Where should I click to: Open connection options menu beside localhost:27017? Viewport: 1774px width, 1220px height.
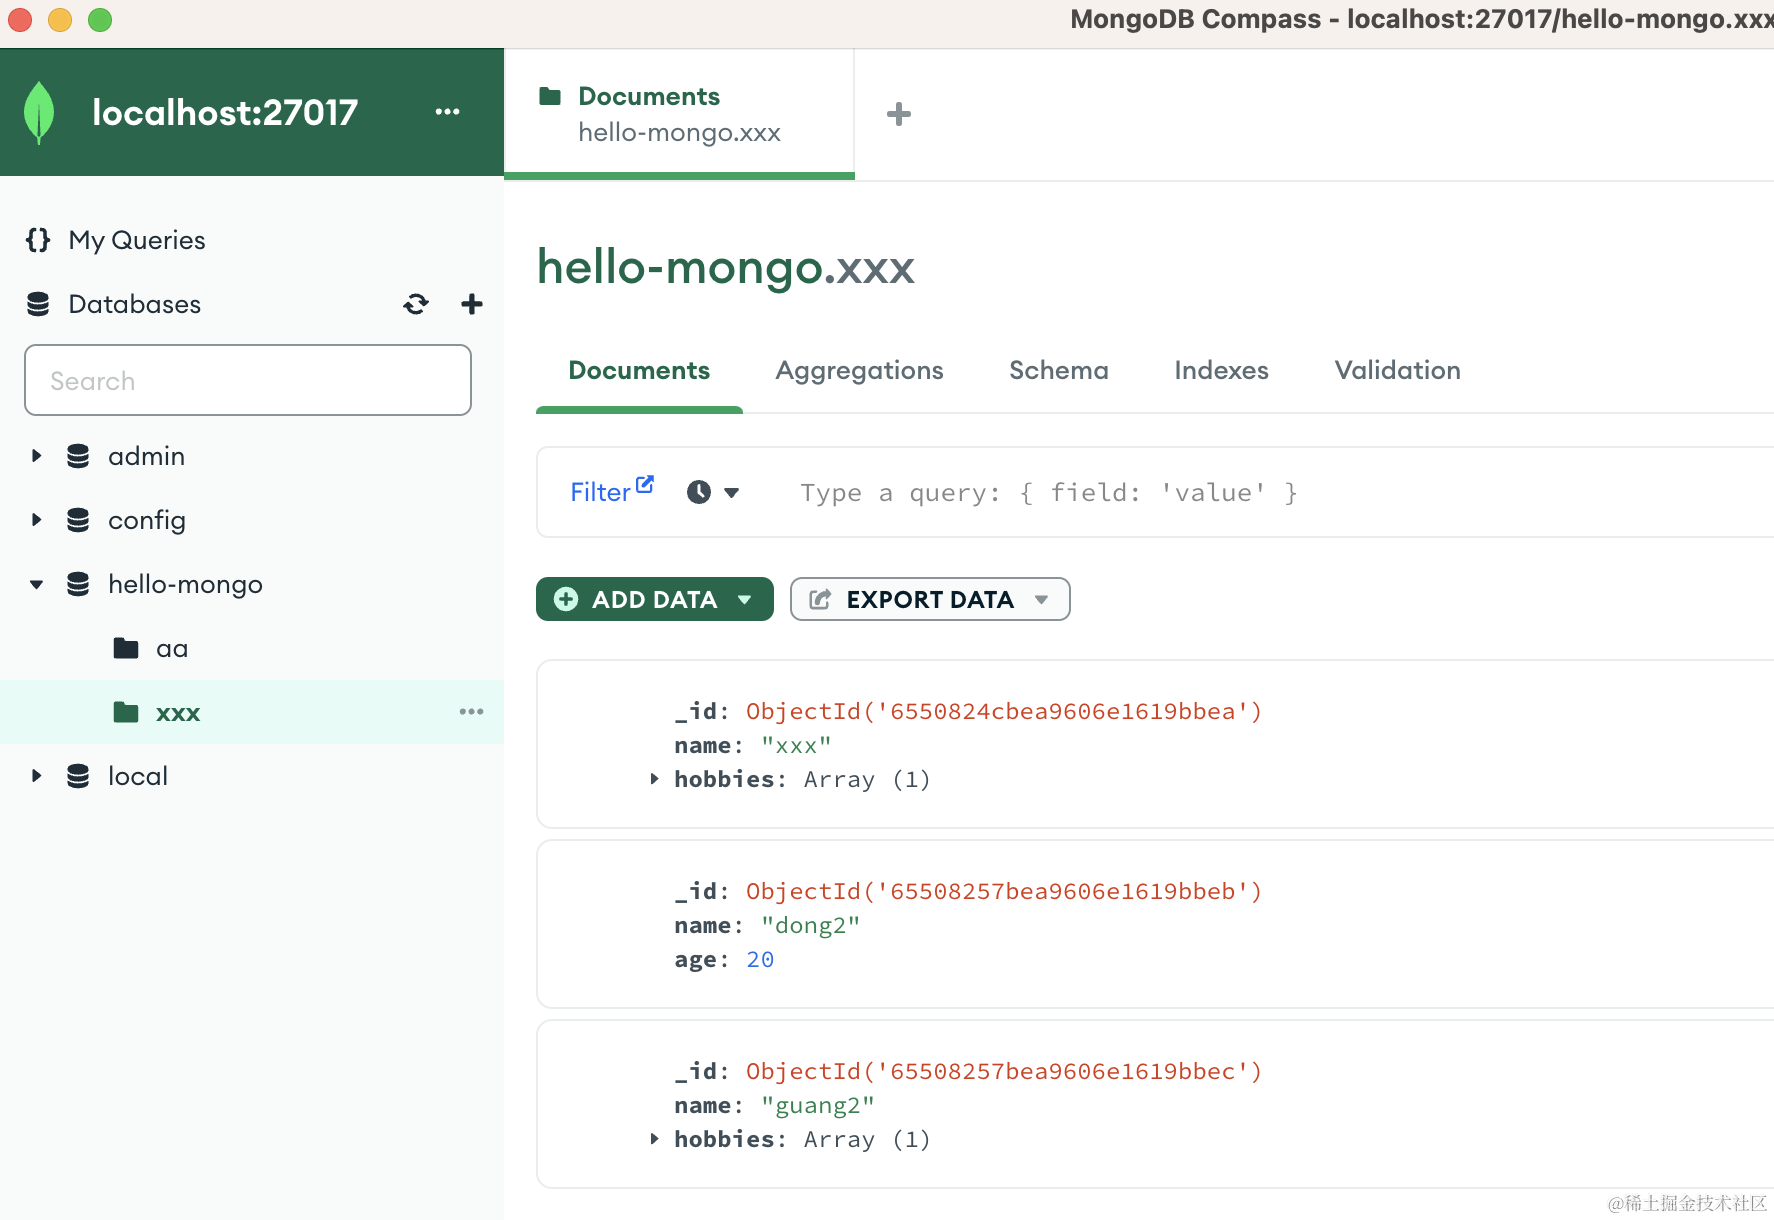pyautogui.click(x=447, y=112)
